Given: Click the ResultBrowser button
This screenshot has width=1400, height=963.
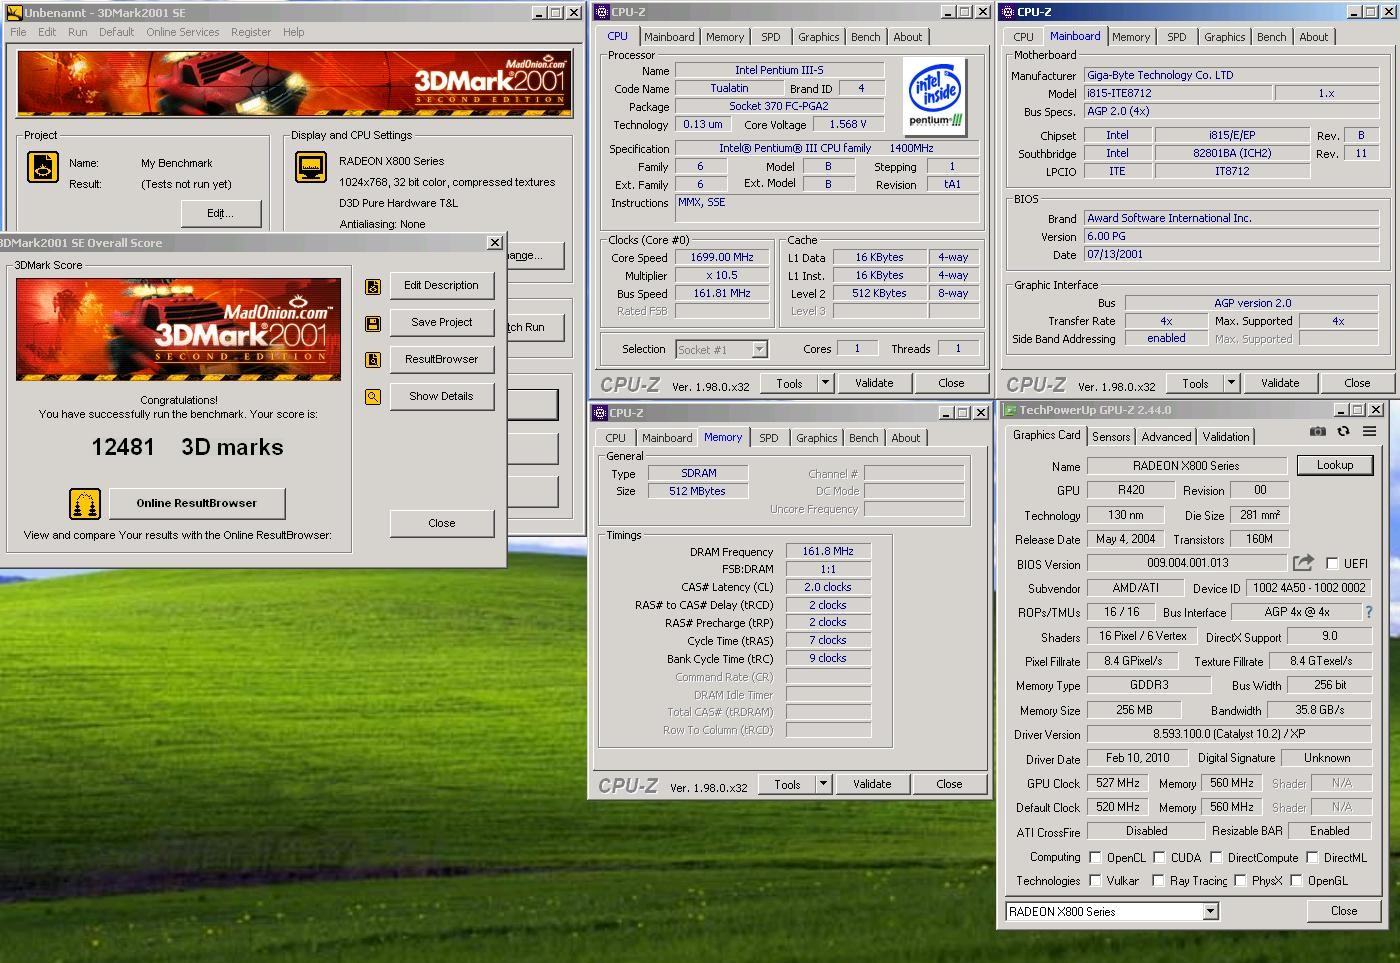Looking at the screenshot, I should click(x=441, y=359).
